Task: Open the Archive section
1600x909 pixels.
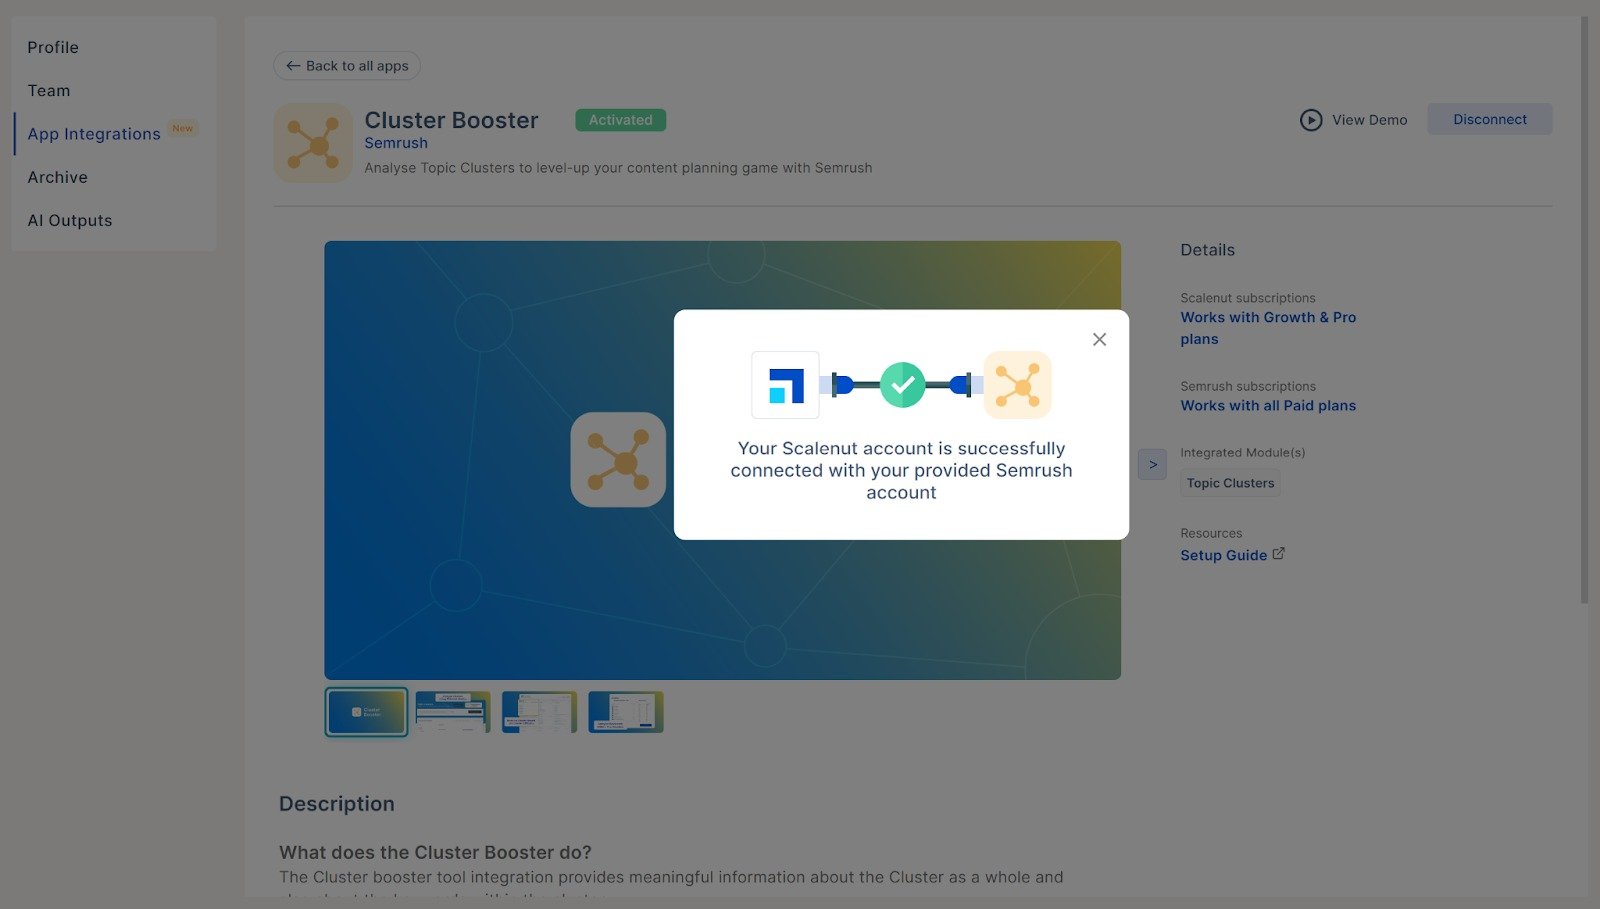Action: pos(58,177)
